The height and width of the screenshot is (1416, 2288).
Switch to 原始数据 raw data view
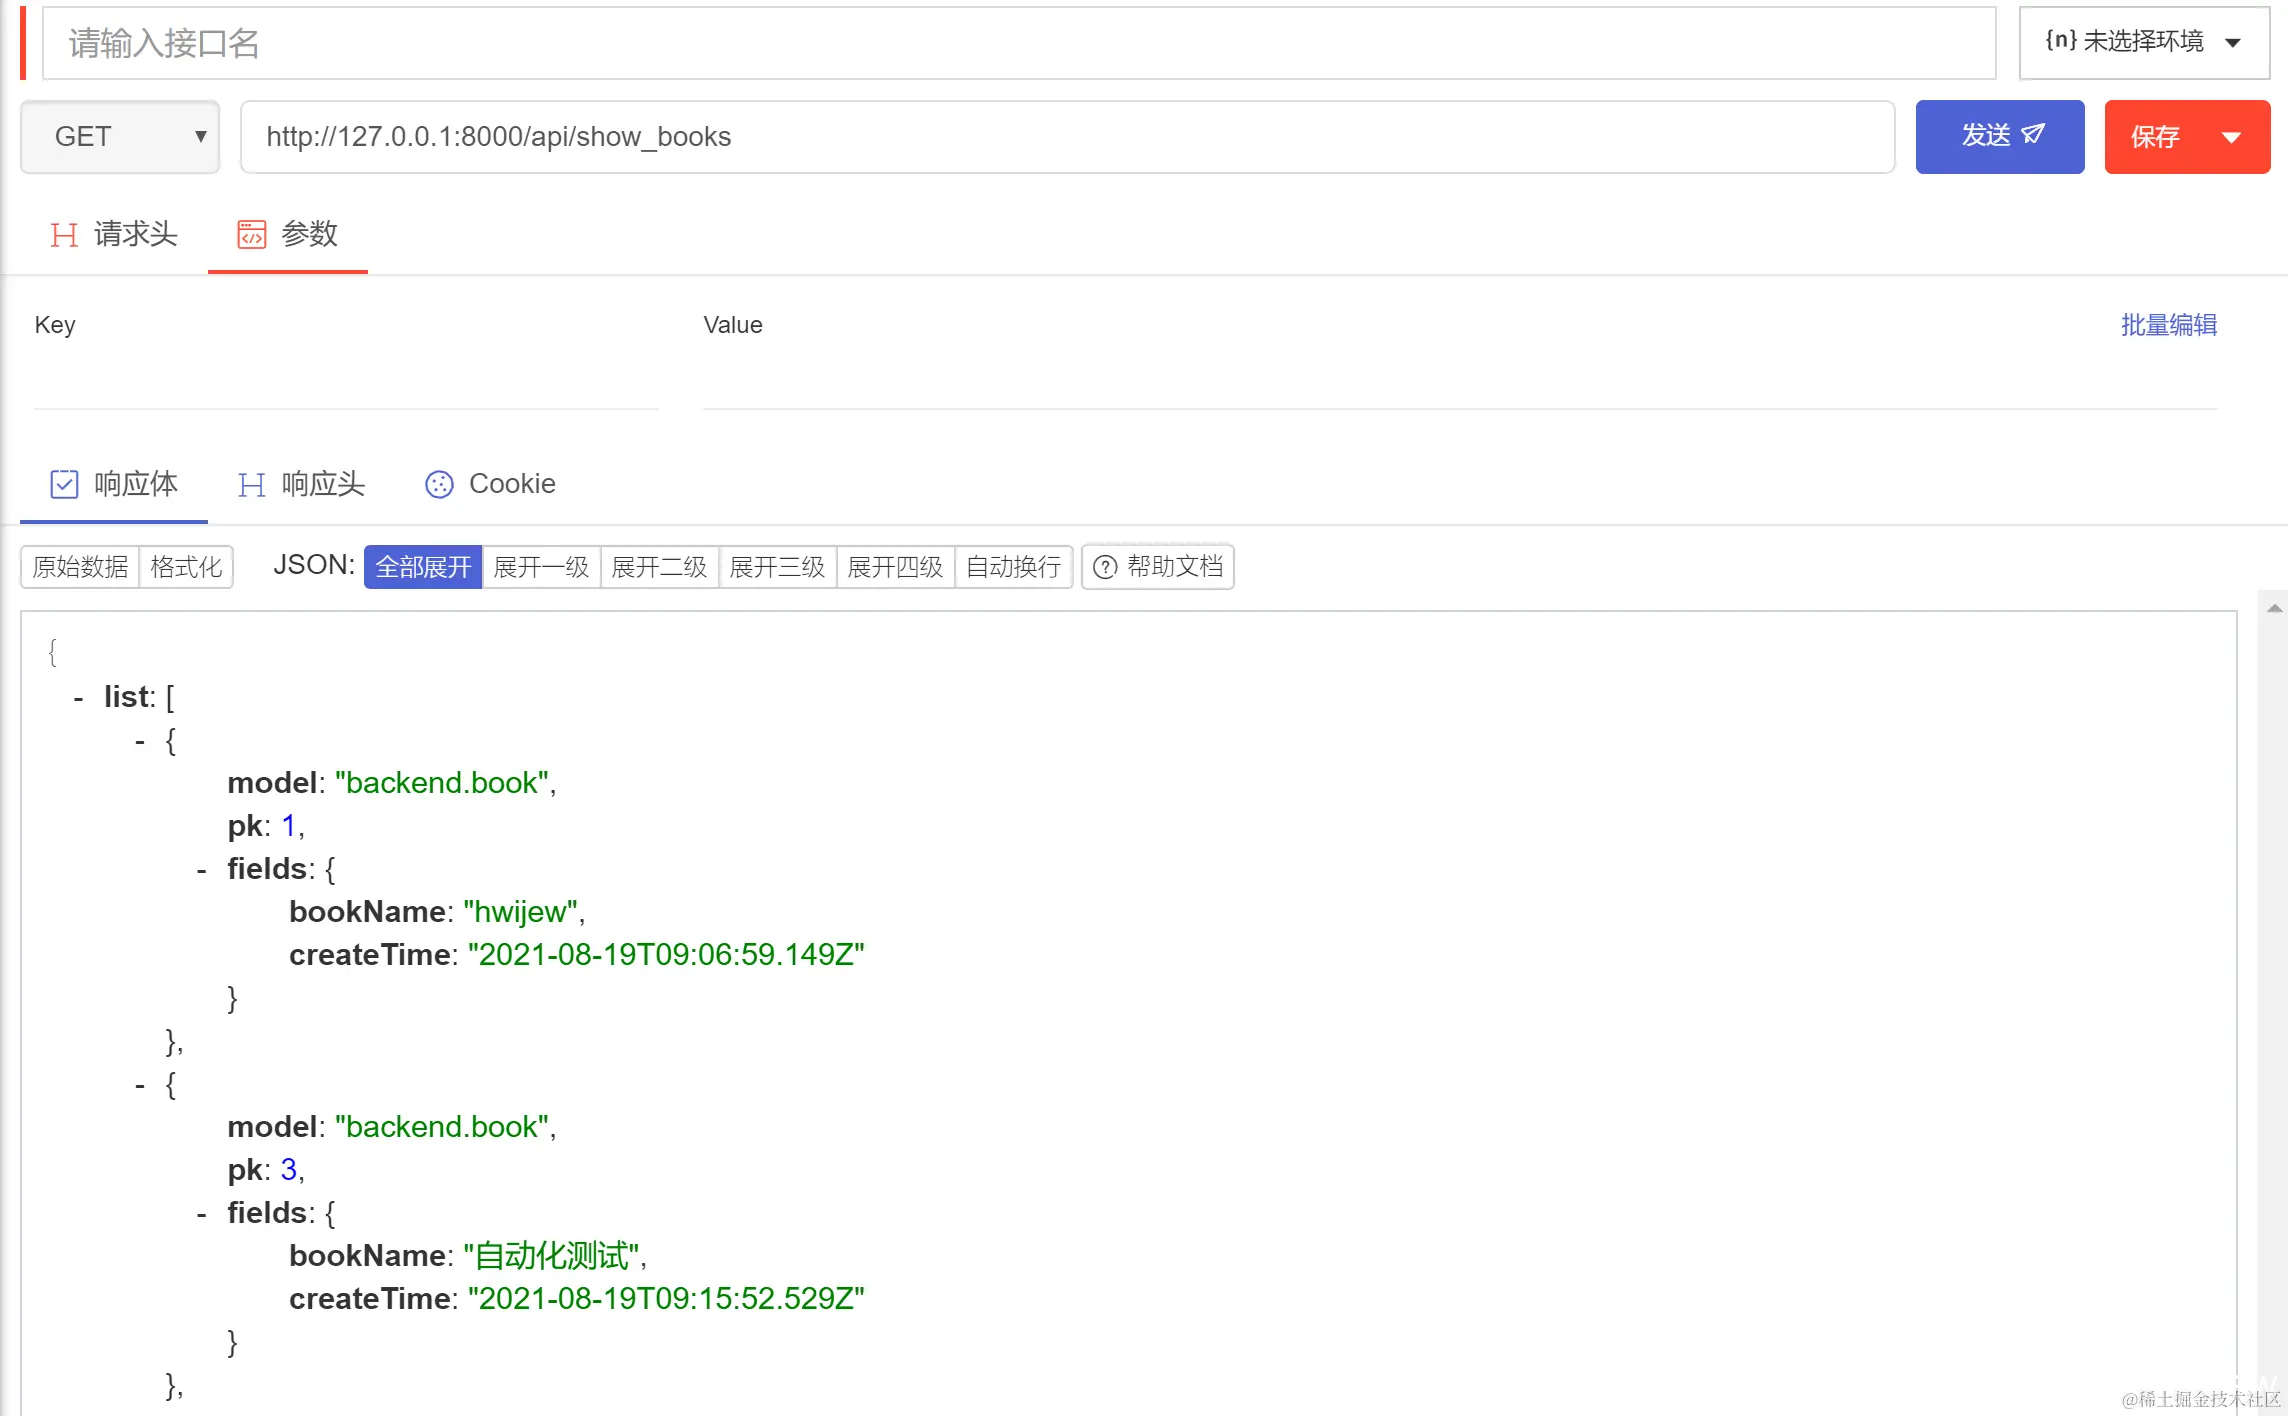79,567
